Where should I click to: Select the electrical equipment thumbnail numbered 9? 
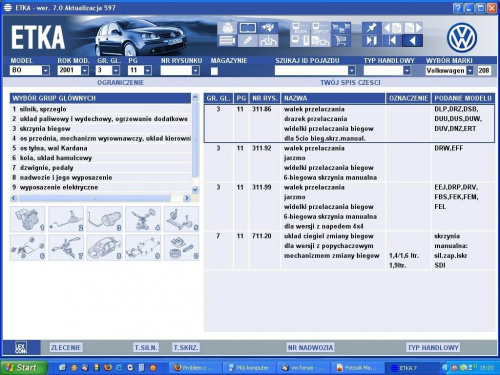pyautogui.click(x=143, y=247)
